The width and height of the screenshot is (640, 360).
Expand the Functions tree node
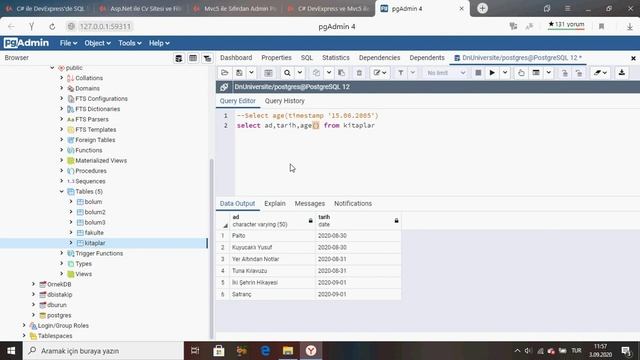click(x=62, y=150)
